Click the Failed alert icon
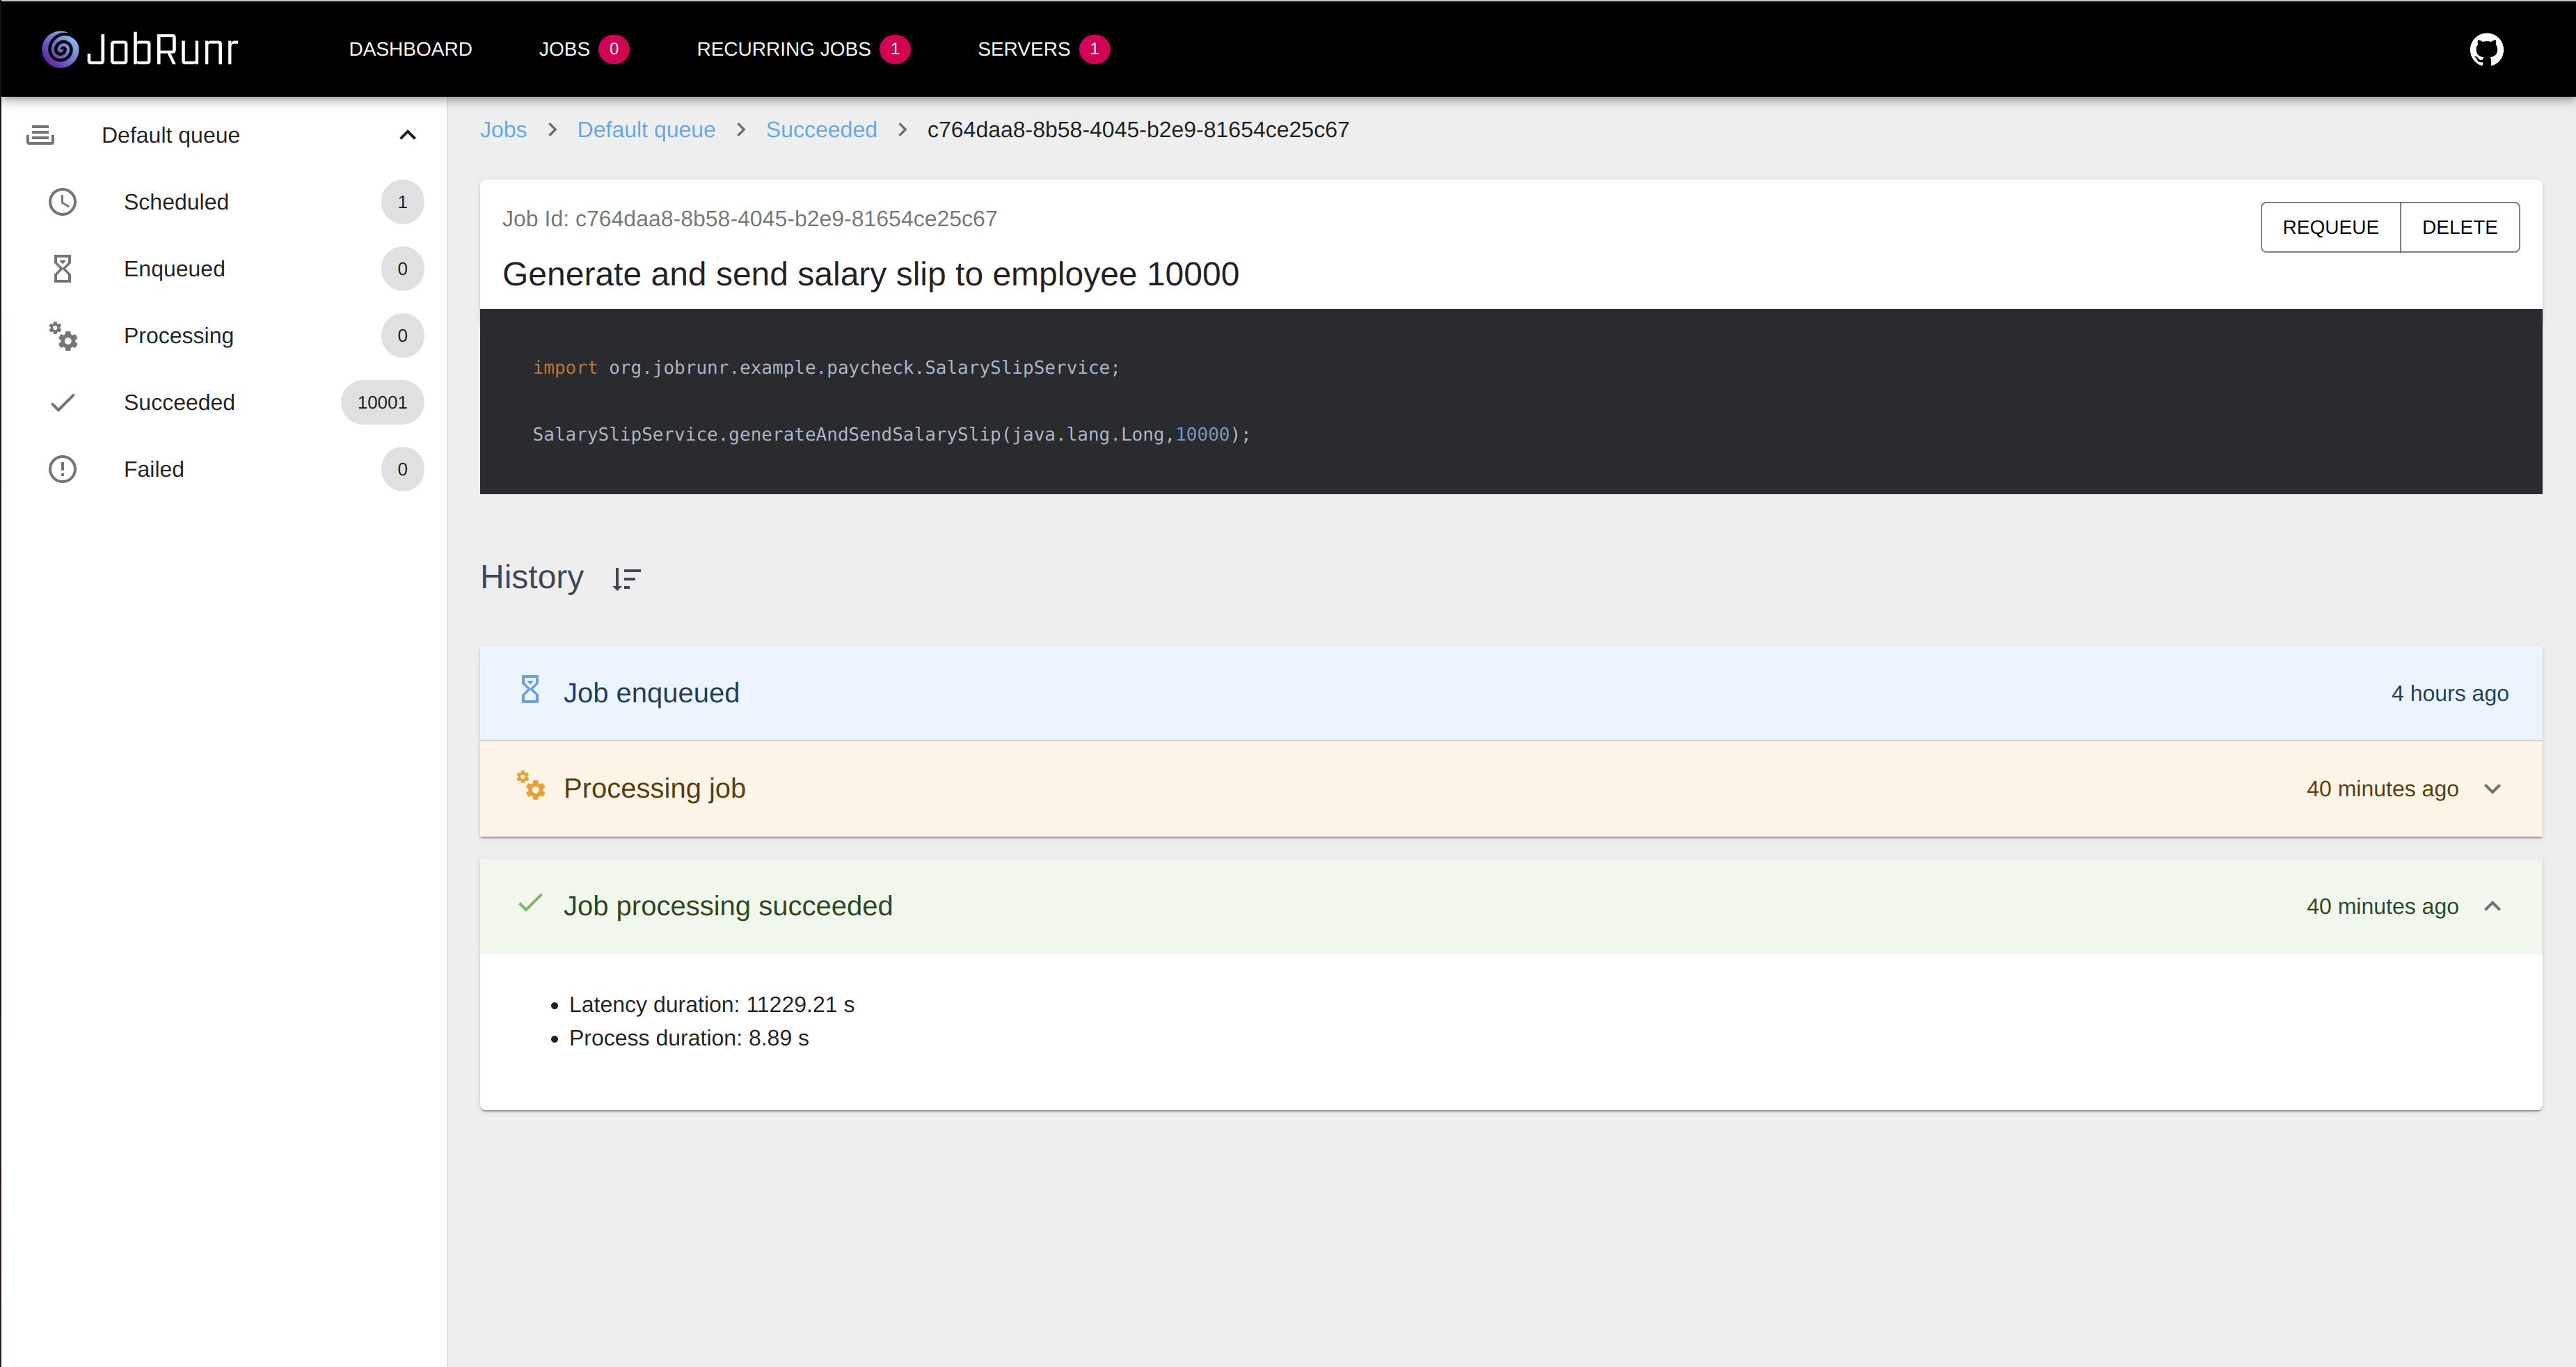This screenshot has height=1367, width=2576. pos(62,469)
